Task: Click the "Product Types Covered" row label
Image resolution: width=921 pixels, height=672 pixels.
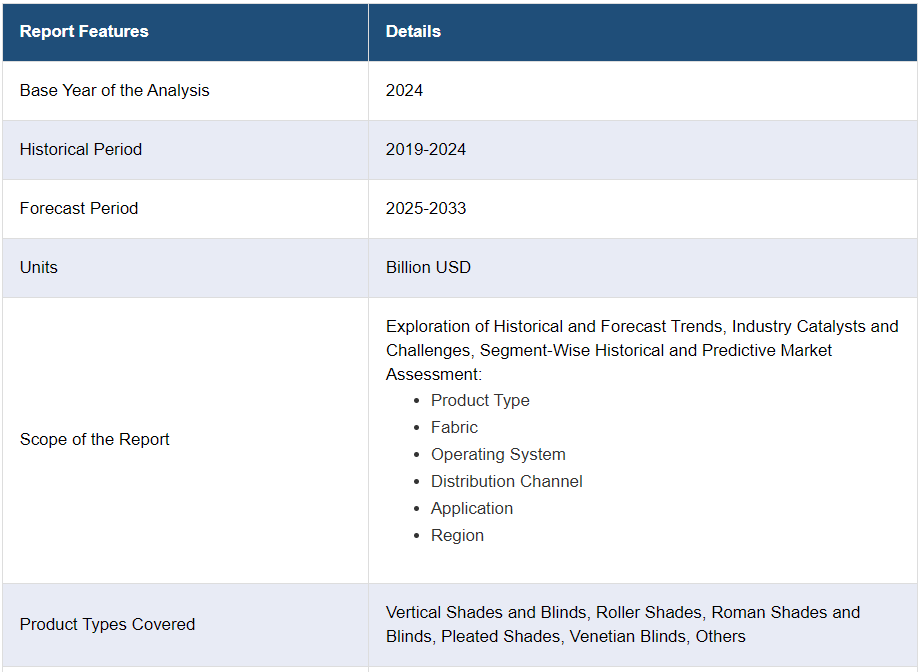Action: click(107, 624)
